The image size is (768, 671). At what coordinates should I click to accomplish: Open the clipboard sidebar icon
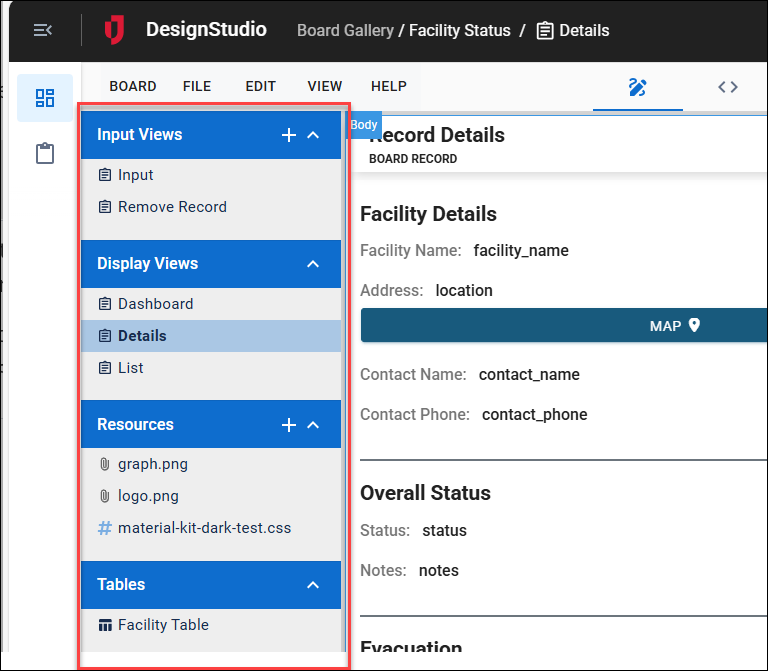coord(45,153)
